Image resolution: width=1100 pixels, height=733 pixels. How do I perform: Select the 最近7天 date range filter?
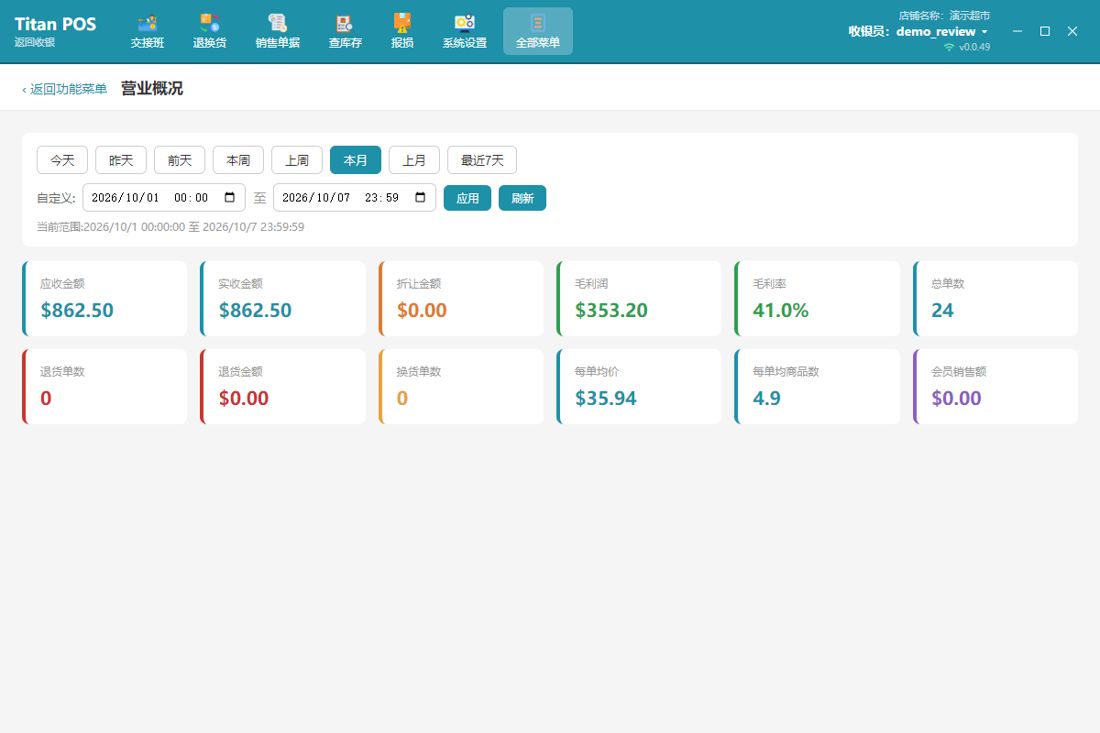(x=482, y=160)
